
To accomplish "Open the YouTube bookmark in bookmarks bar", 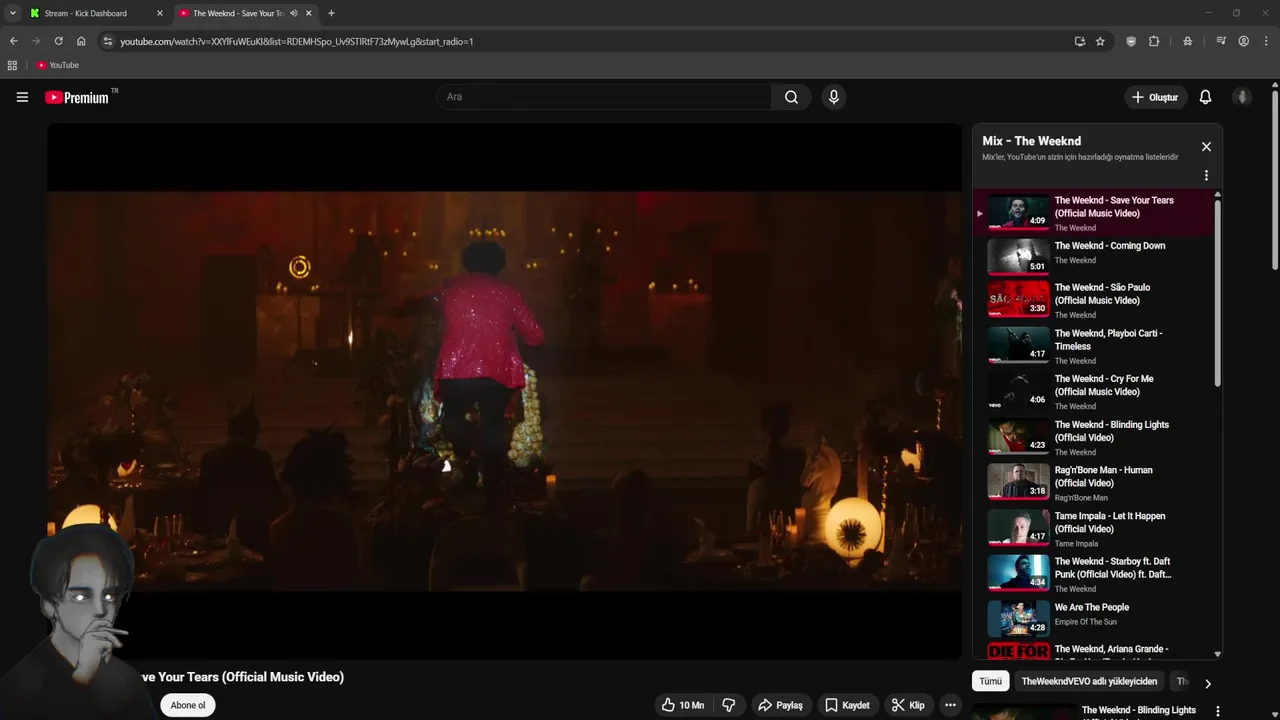I will coord(58,65).
